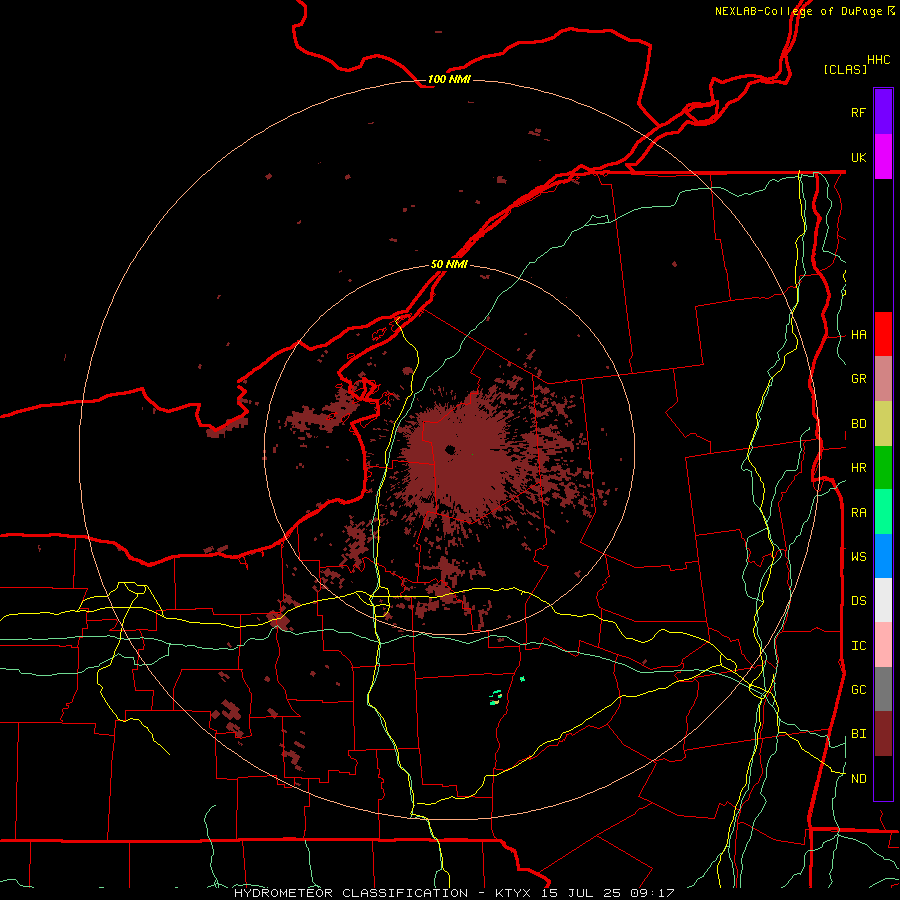This screenshot has height=900, width=900.
Task: Select the BD olive-yellow legend swatch
Action: coord(883,424)
